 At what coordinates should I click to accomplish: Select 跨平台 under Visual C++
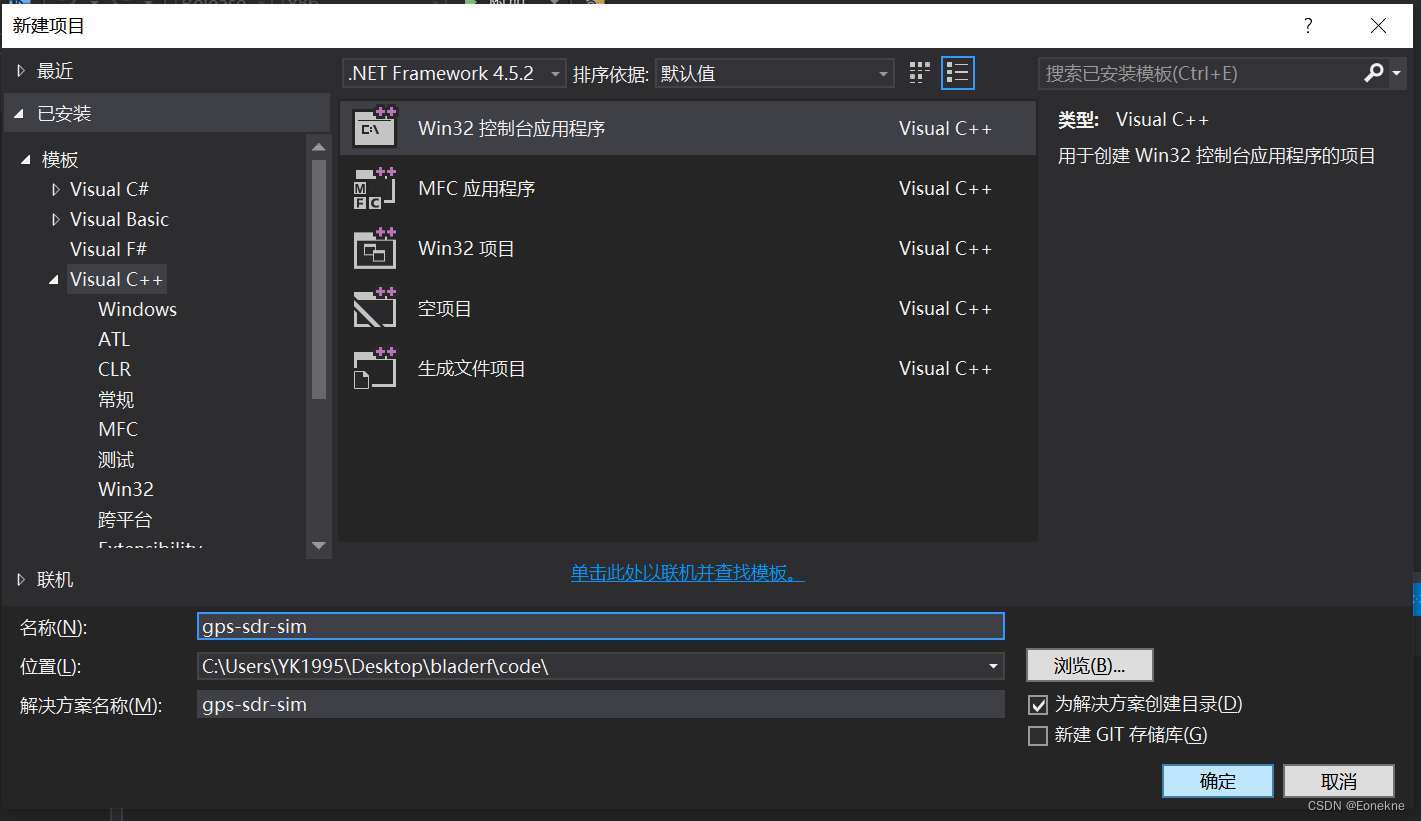(125, 520)
